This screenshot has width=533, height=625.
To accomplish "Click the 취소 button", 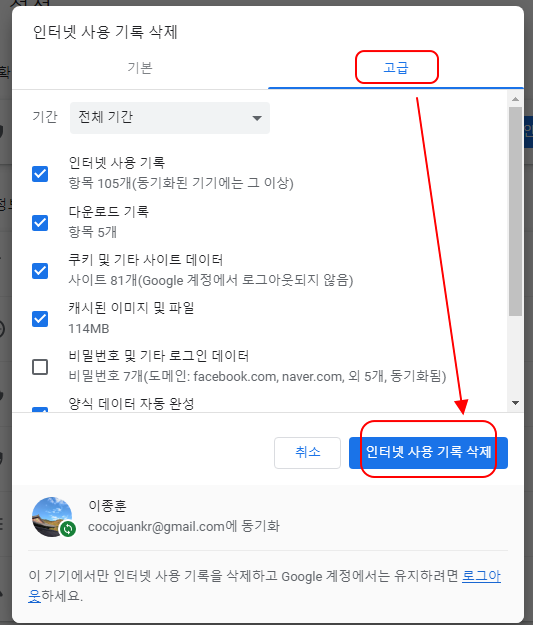I will coord(307,453).
